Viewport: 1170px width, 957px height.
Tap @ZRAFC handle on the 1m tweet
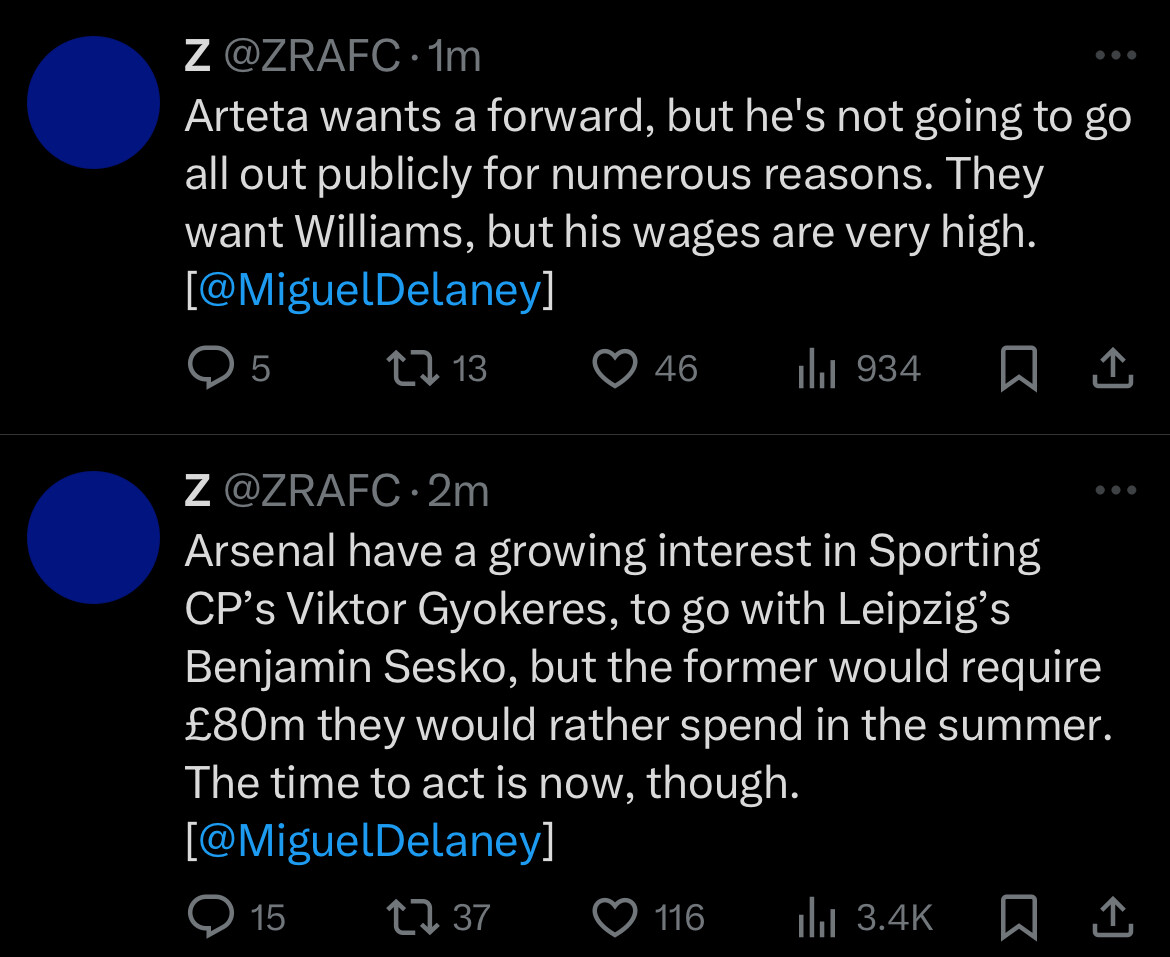click(311, 57)
